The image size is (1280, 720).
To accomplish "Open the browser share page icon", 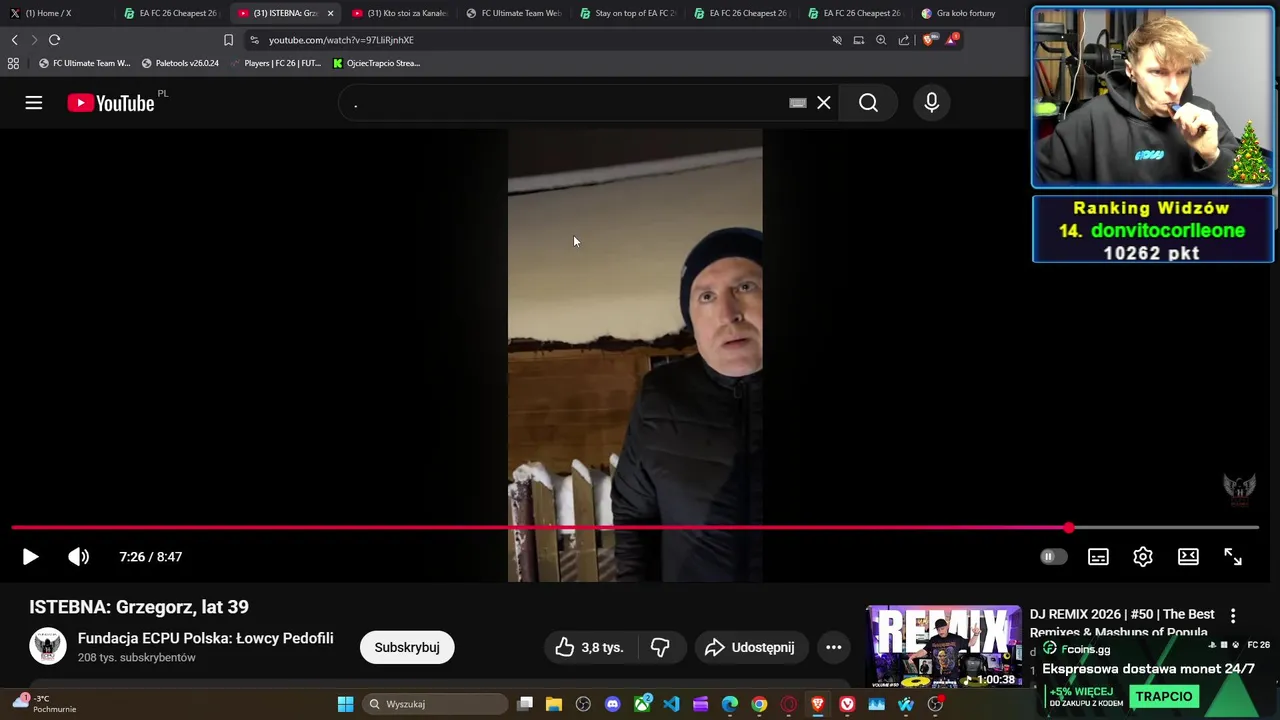I will pyautogui.click(x=904, y=40).
